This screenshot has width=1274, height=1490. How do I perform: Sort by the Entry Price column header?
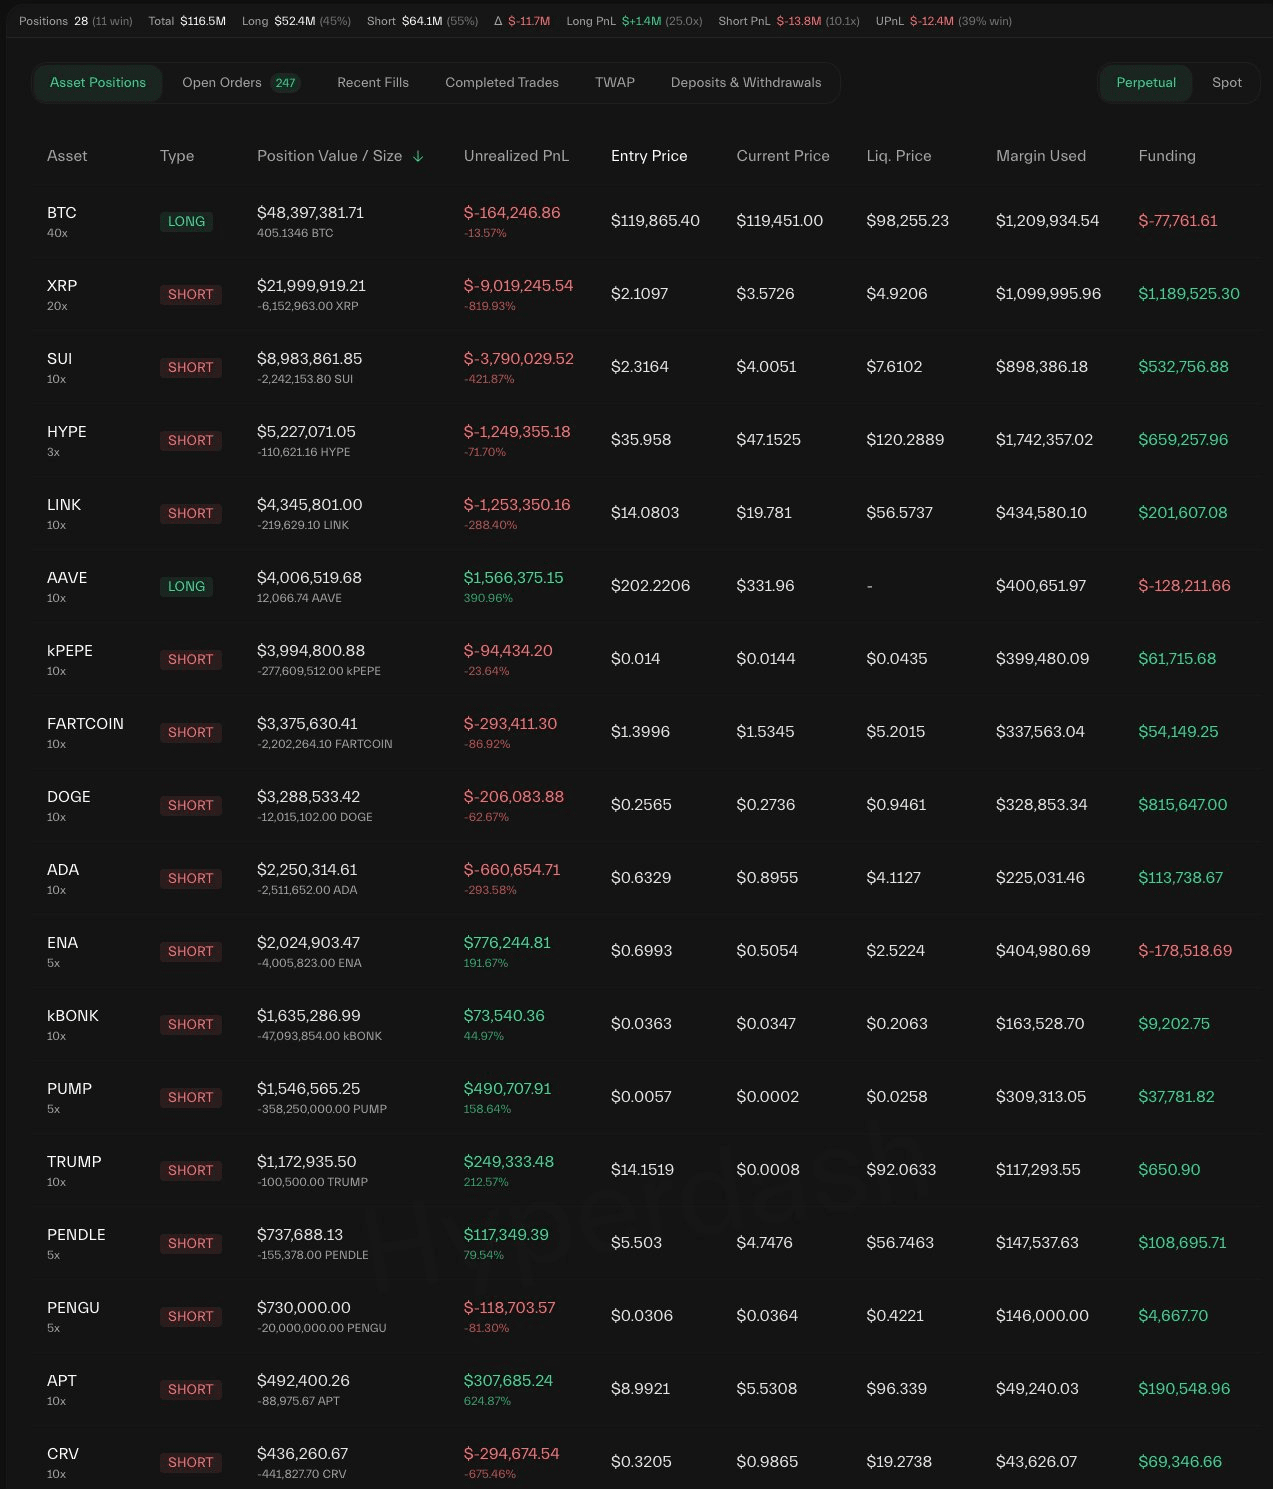(x=649, y=156)
